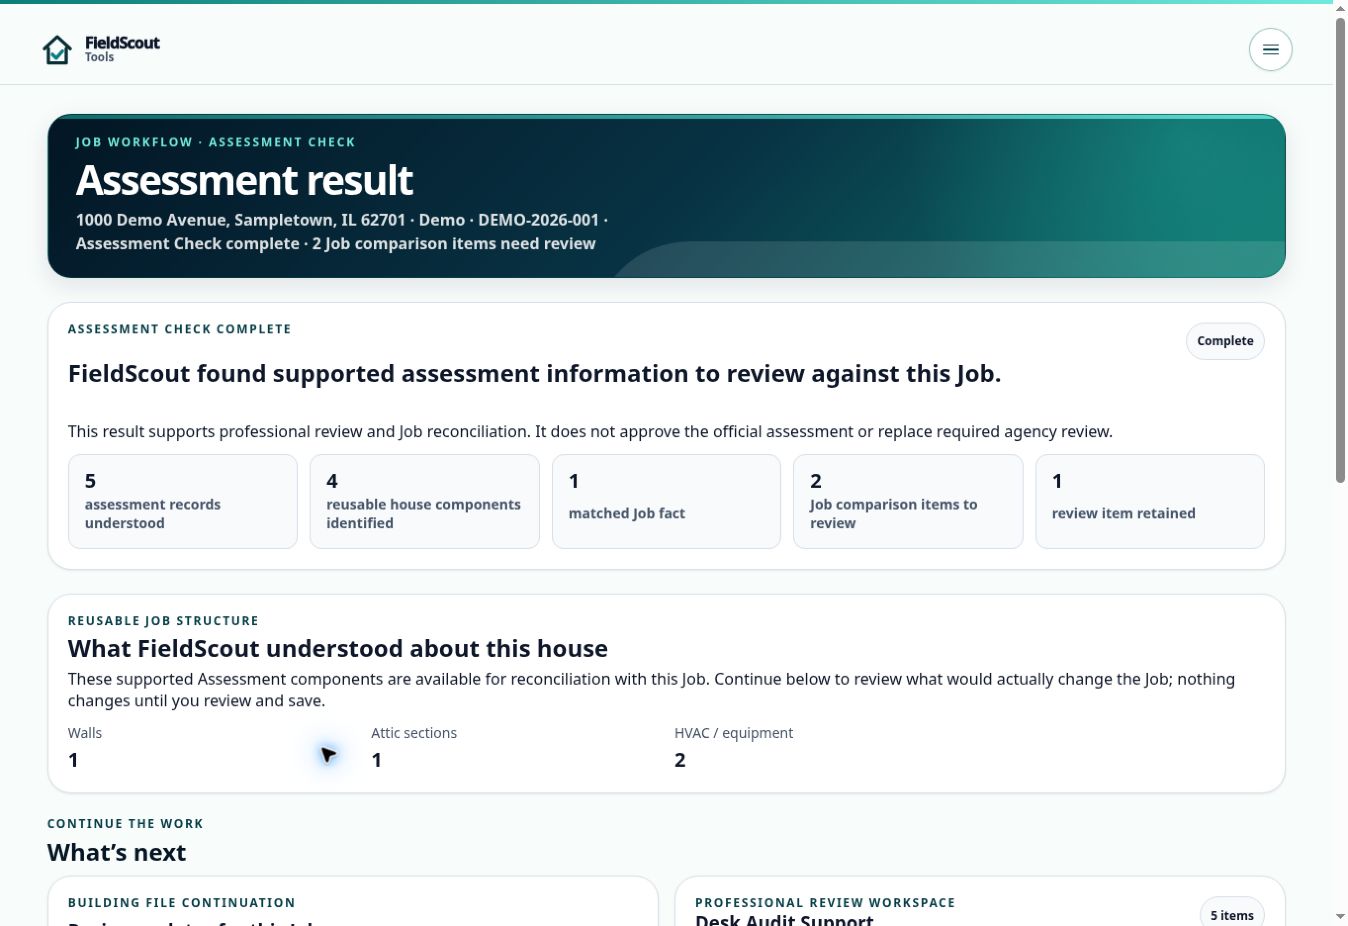Click the FieldScout house logo icon

point(57,49)
